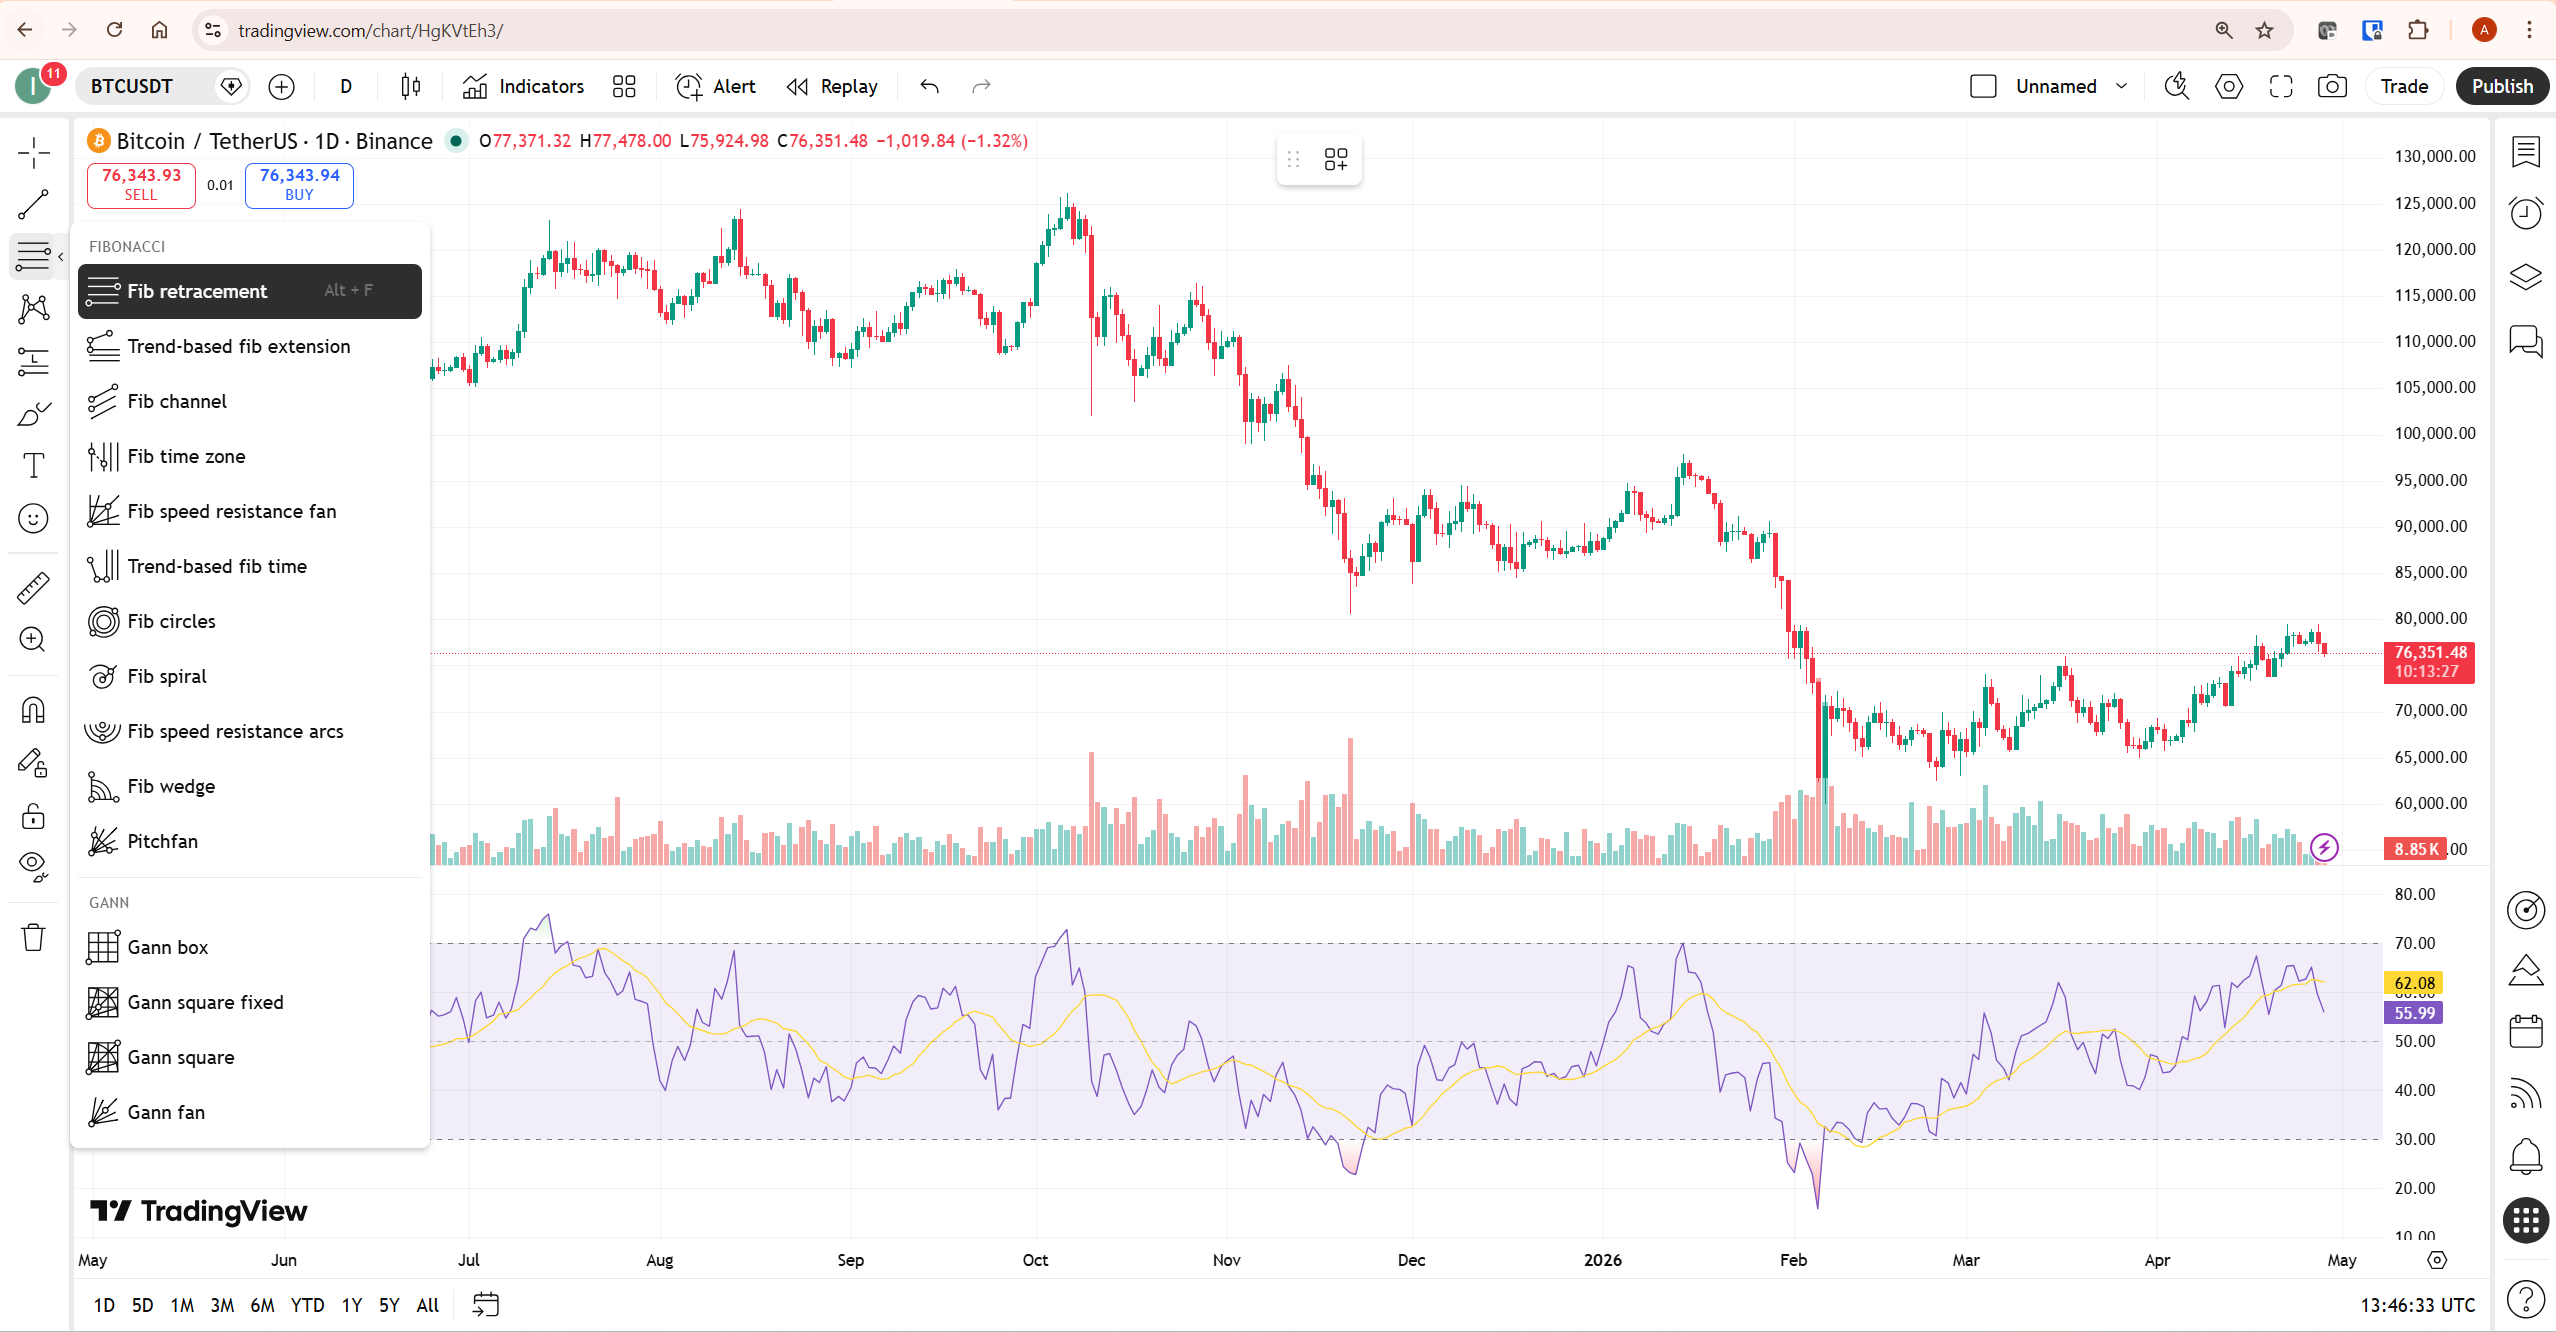The height and width of the screenshot is (1332, 2556).
Task: Pick Trend-based fib time tool
Action: point(250,566)
